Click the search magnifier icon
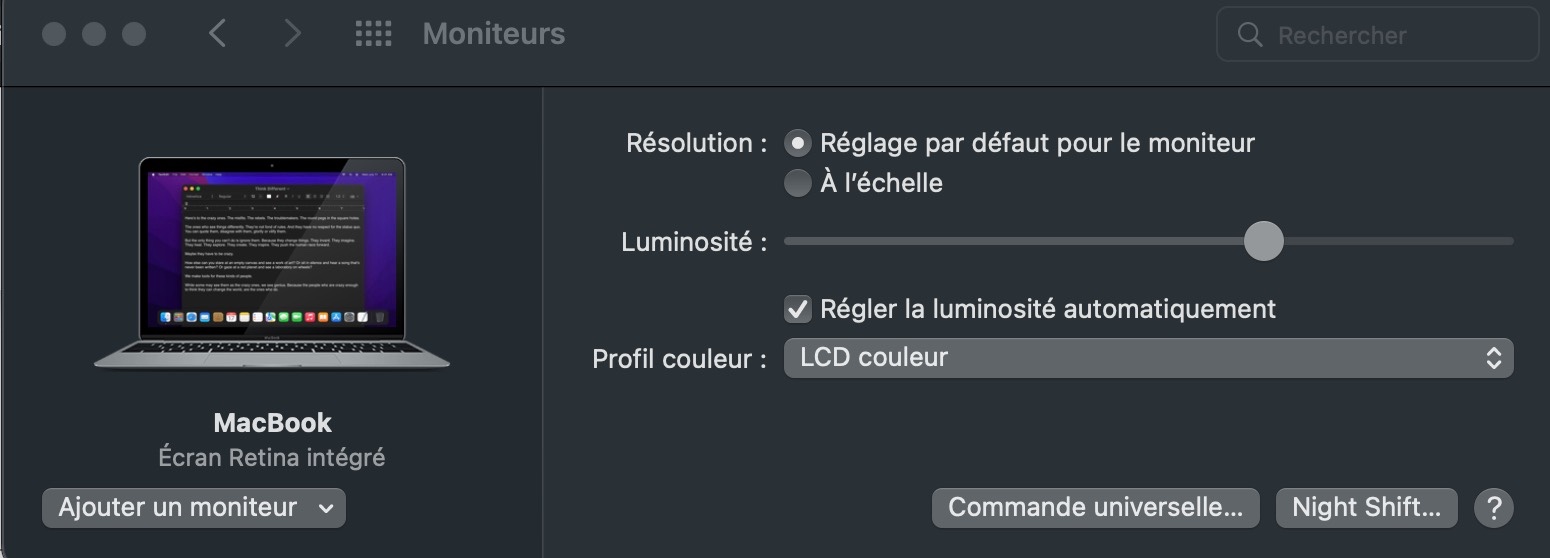 tap(1249, 35)
